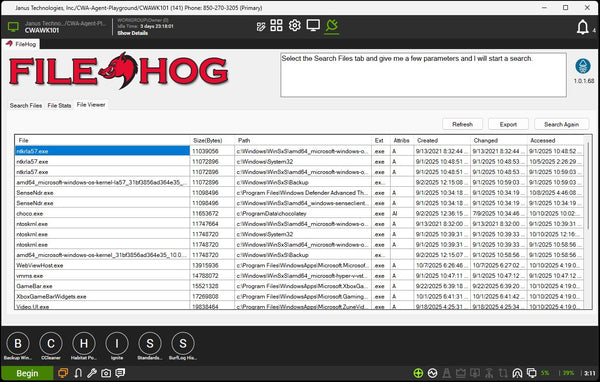Image resolution: width=600 pixels, height=382 pixels.
Task: Open the notes/edit icon in top toolbar
Action: (261, 26)
